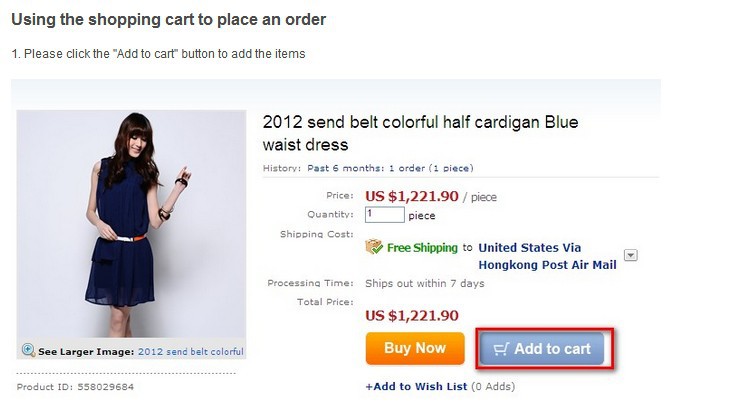Image resolution: width=749 pixels, height=413 pixels.
Task: Click the Product ID 558029684 text
Action: pos(75,386)
